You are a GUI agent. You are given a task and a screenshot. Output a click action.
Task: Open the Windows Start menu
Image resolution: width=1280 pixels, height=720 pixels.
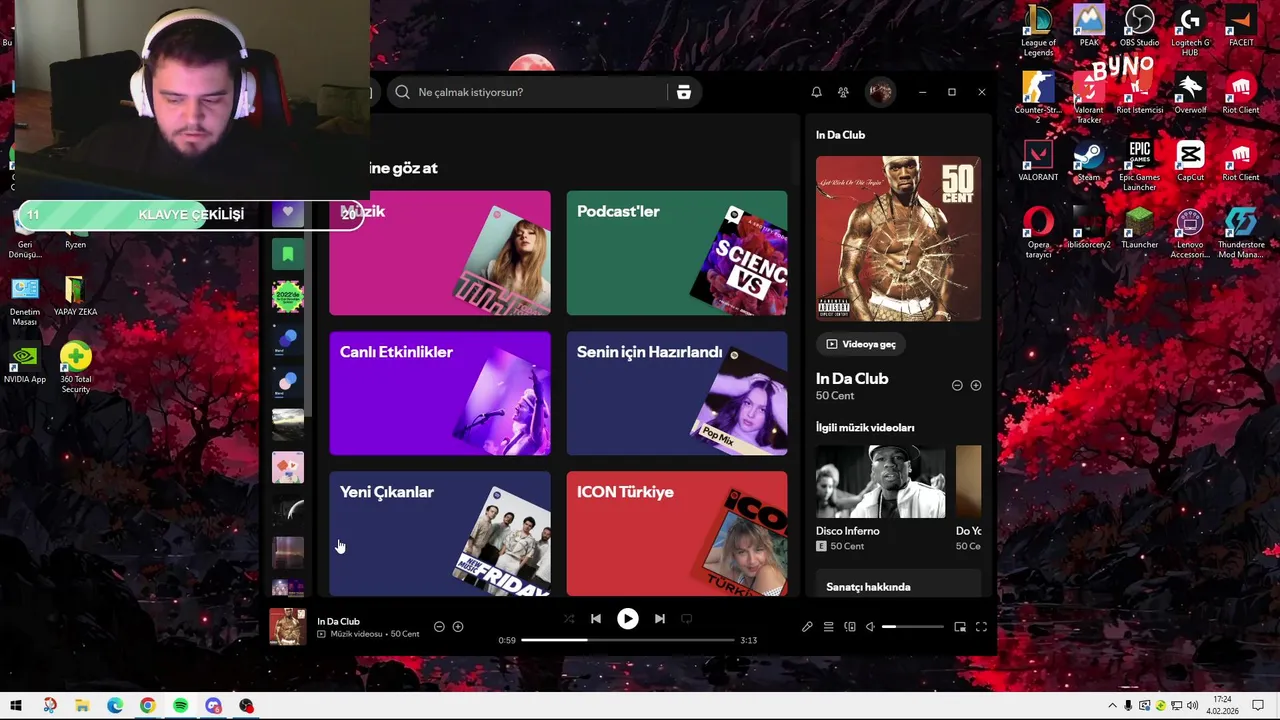tap(15, 706)
